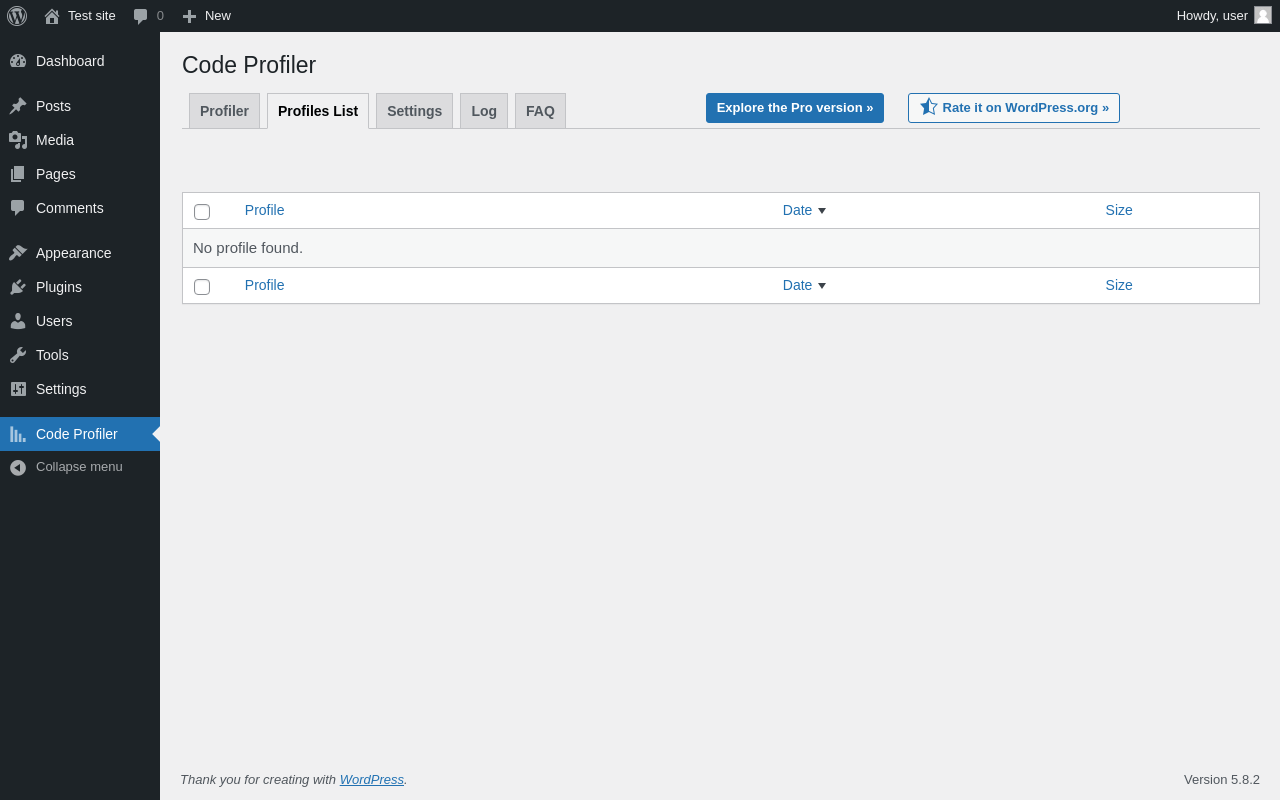Click the WordPress logo icon
1280x800 pixels.
point(17,16)
